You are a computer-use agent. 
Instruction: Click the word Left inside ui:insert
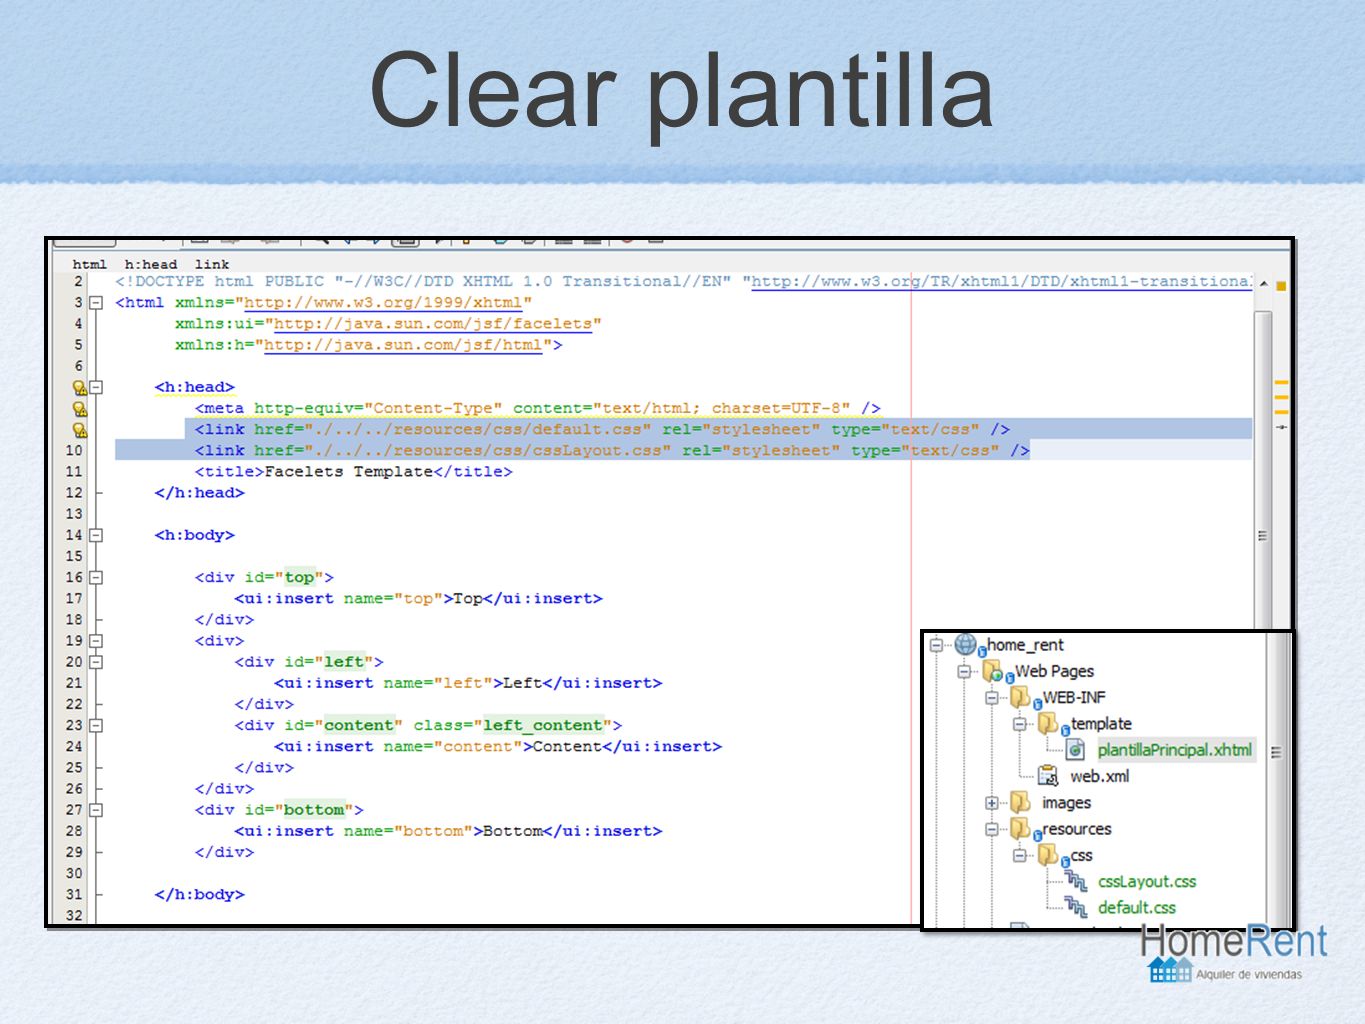click(x=523, y=683)
